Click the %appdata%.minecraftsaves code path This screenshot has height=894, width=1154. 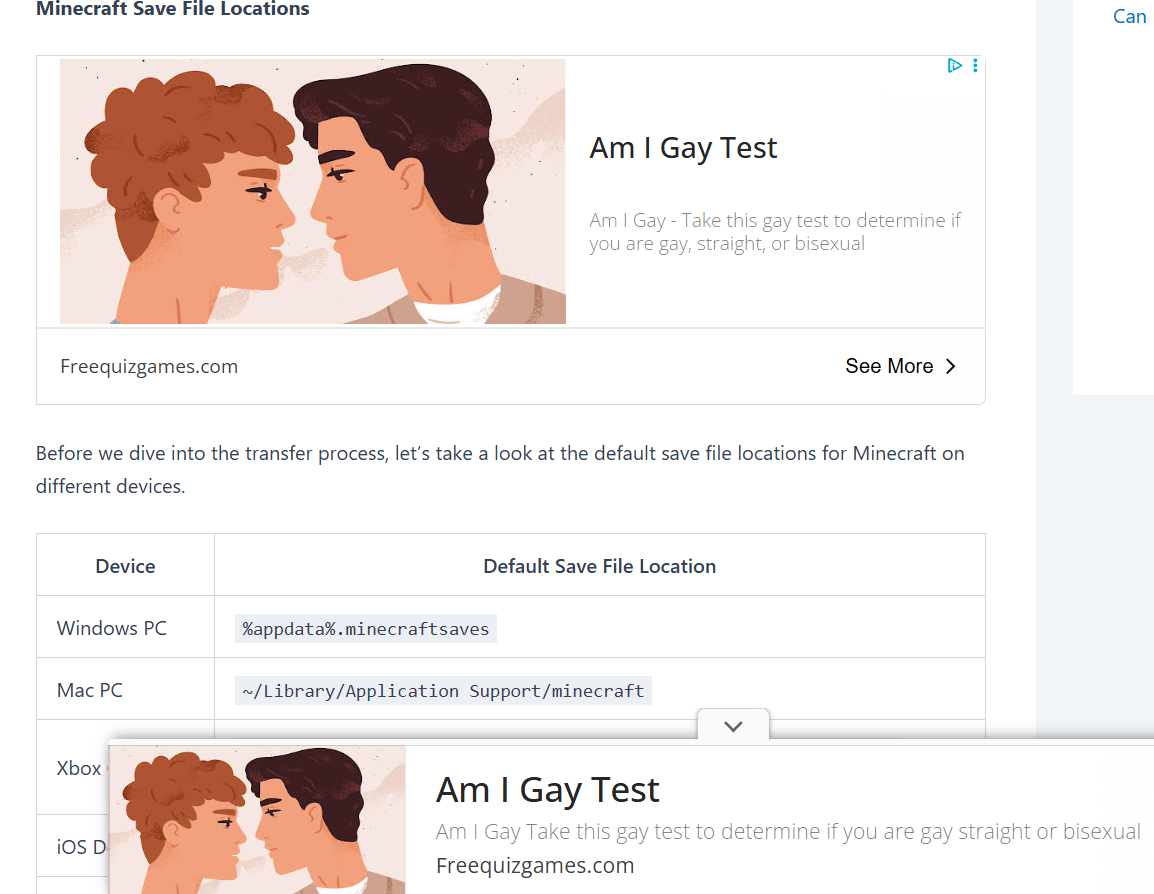pos(366,629)
